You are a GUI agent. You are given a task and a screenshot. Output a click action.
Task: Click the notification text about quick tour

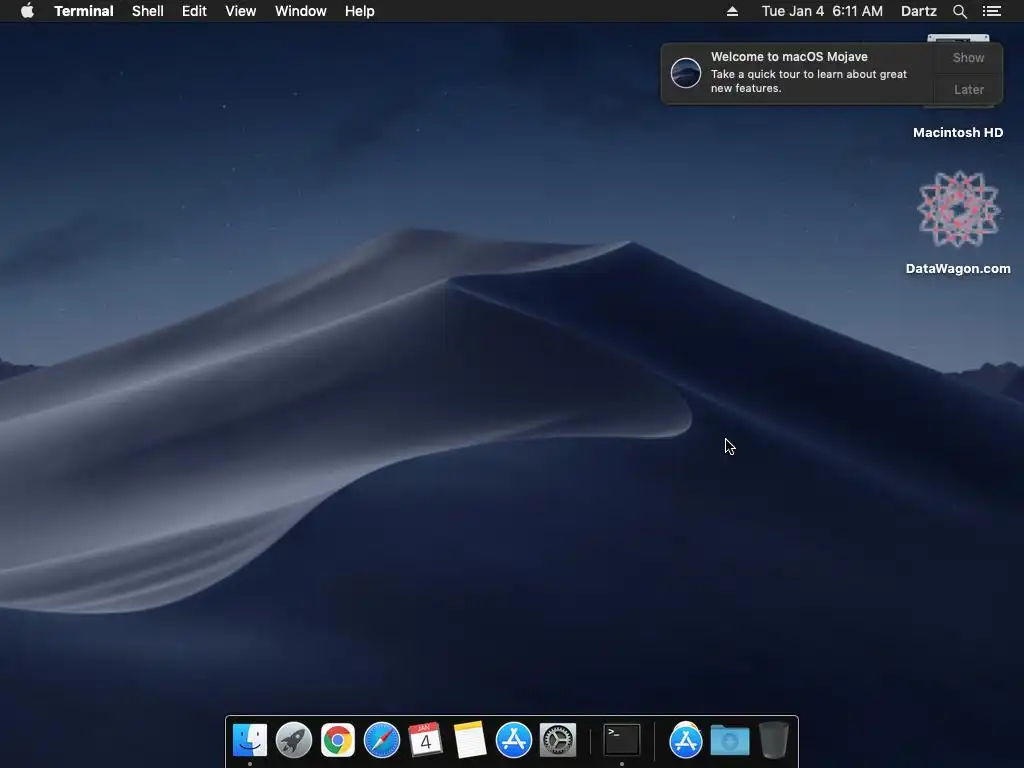pyautogui.click(x=808, y=81)
